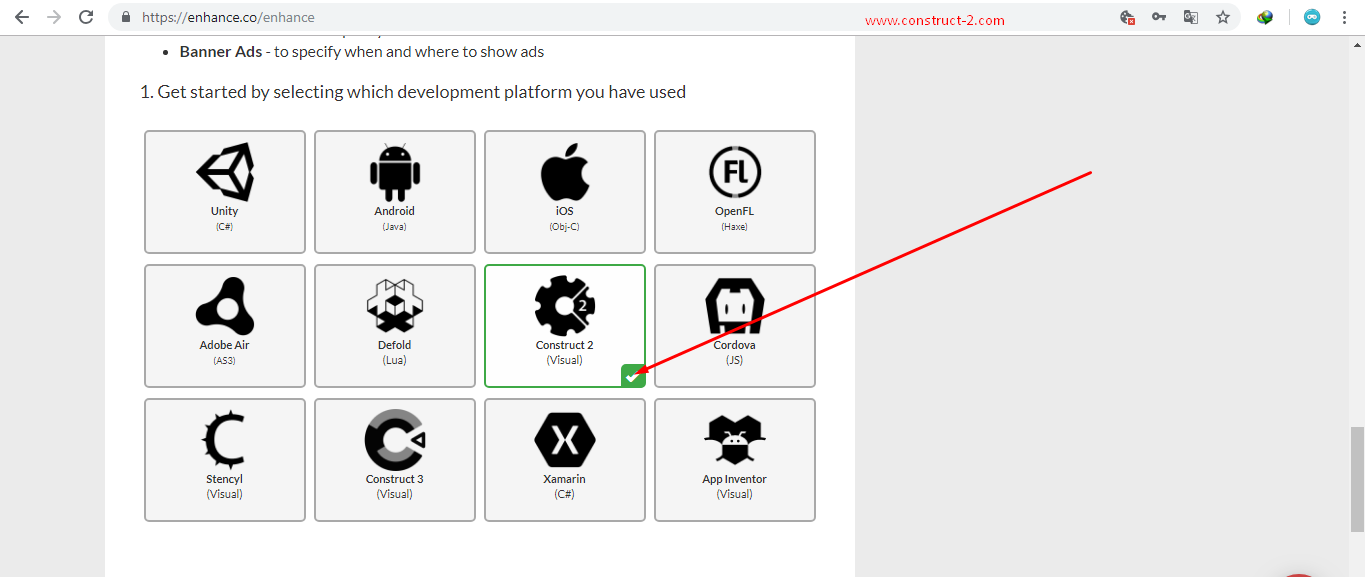Select the Unity (C#) platform card
1365x577 pixels.
tap(225, 192)
